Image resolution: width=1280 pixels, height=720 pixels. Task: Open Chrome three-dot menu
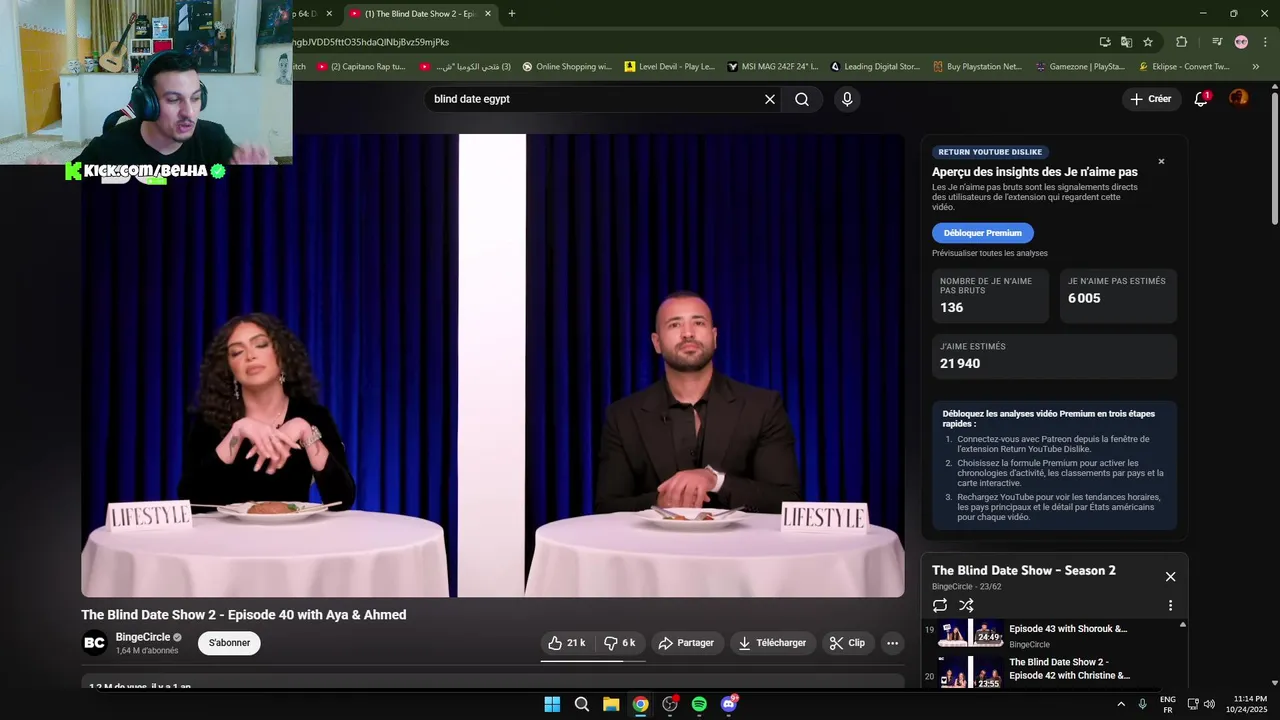[x=1266, y=42]
